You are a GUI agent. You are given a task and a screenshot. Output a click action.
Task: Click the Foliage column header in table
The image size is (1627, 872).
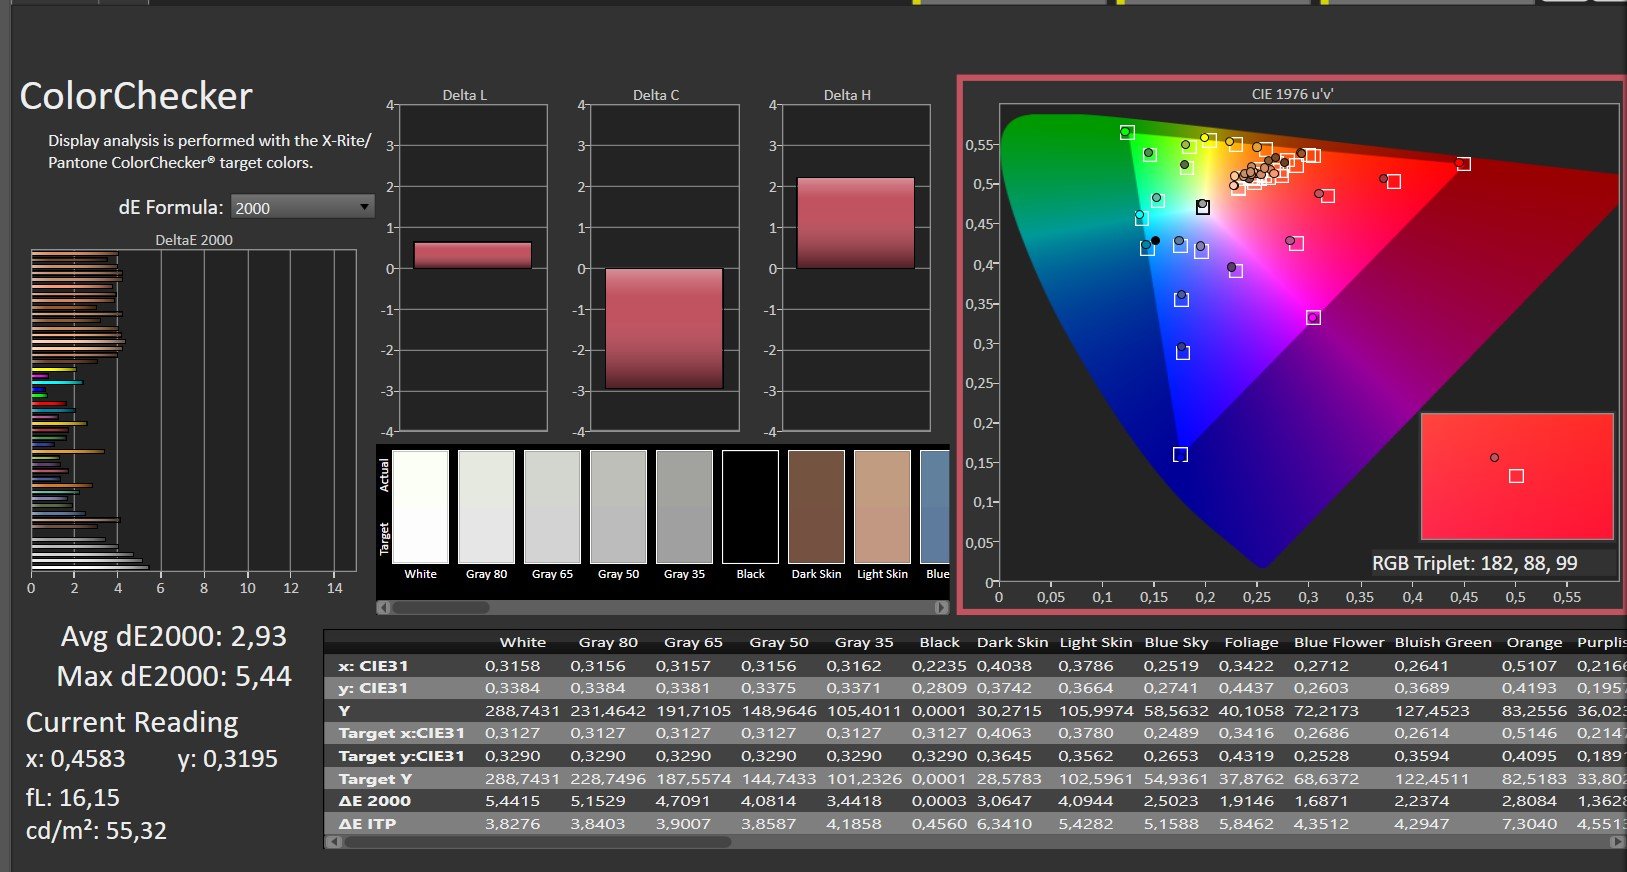[x=1251, y=642]
